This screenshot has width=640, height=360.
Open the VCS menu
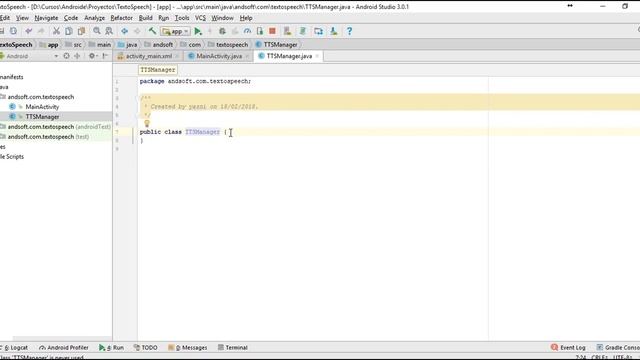(200, 18)
